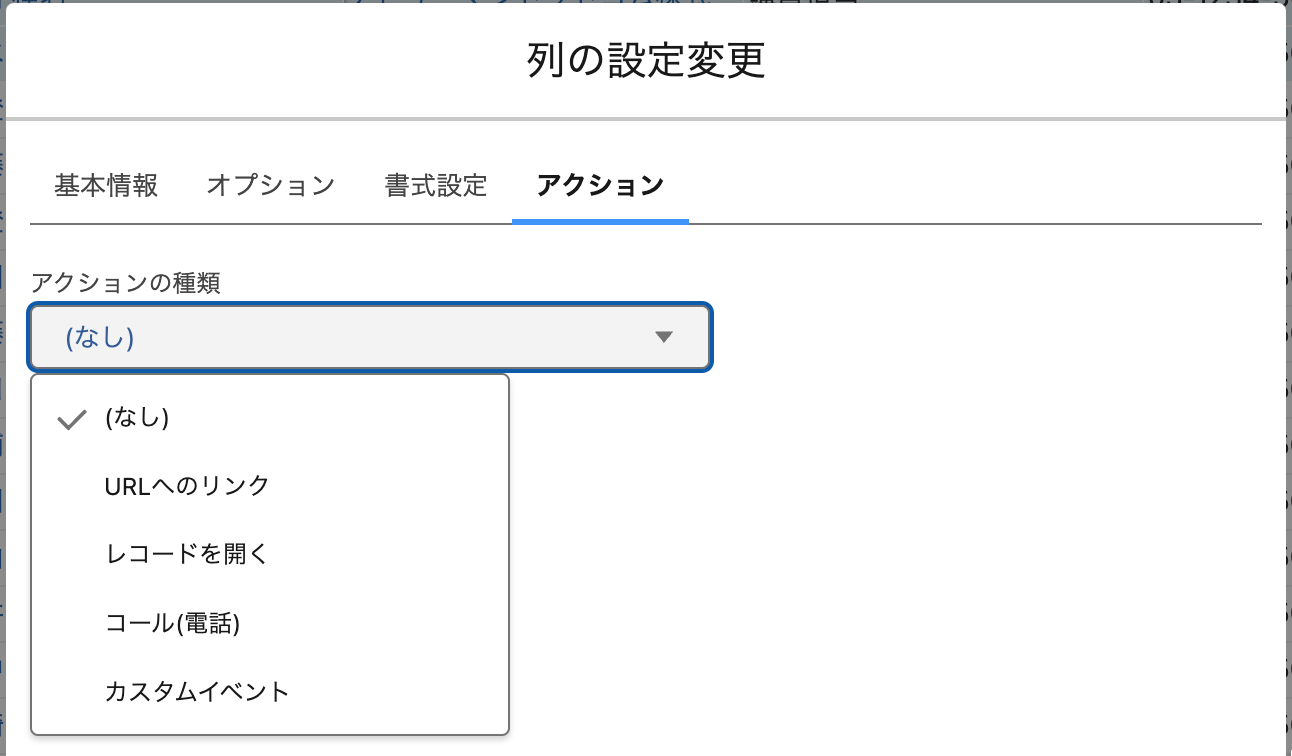Switch to the 基本情報 tab
This screenshot has width=1292, height=756.
tap(106, 186)
